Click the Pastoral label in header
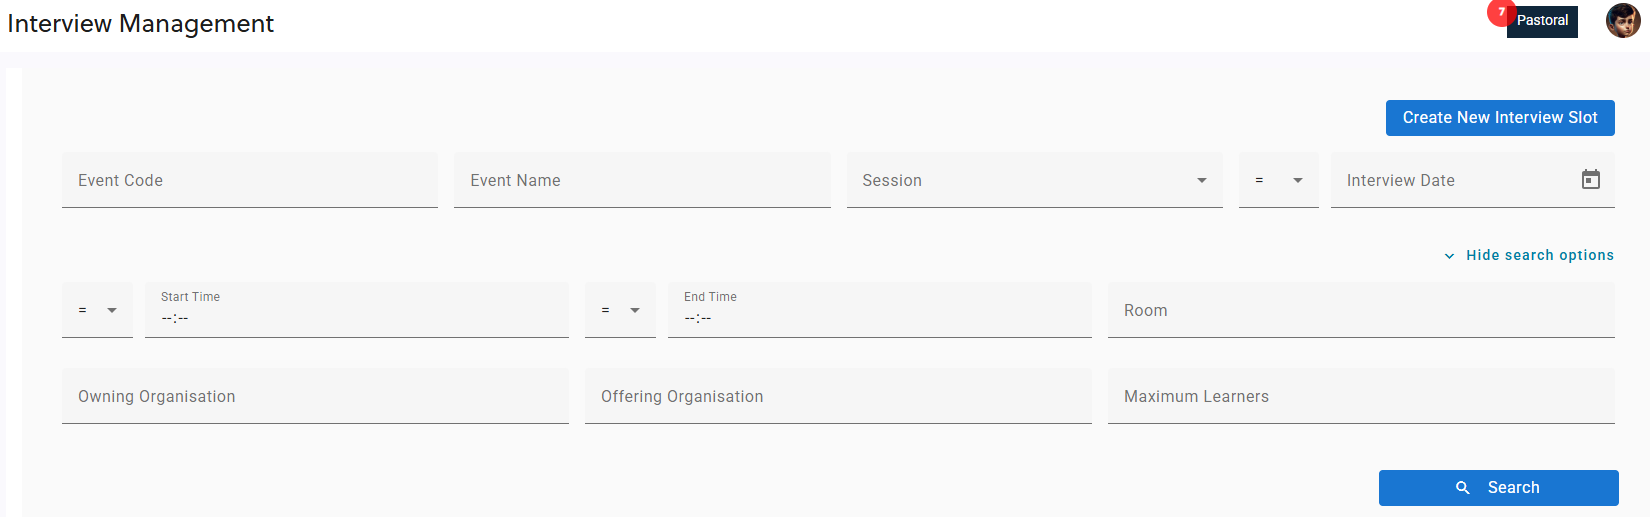 pos(1543,21)
